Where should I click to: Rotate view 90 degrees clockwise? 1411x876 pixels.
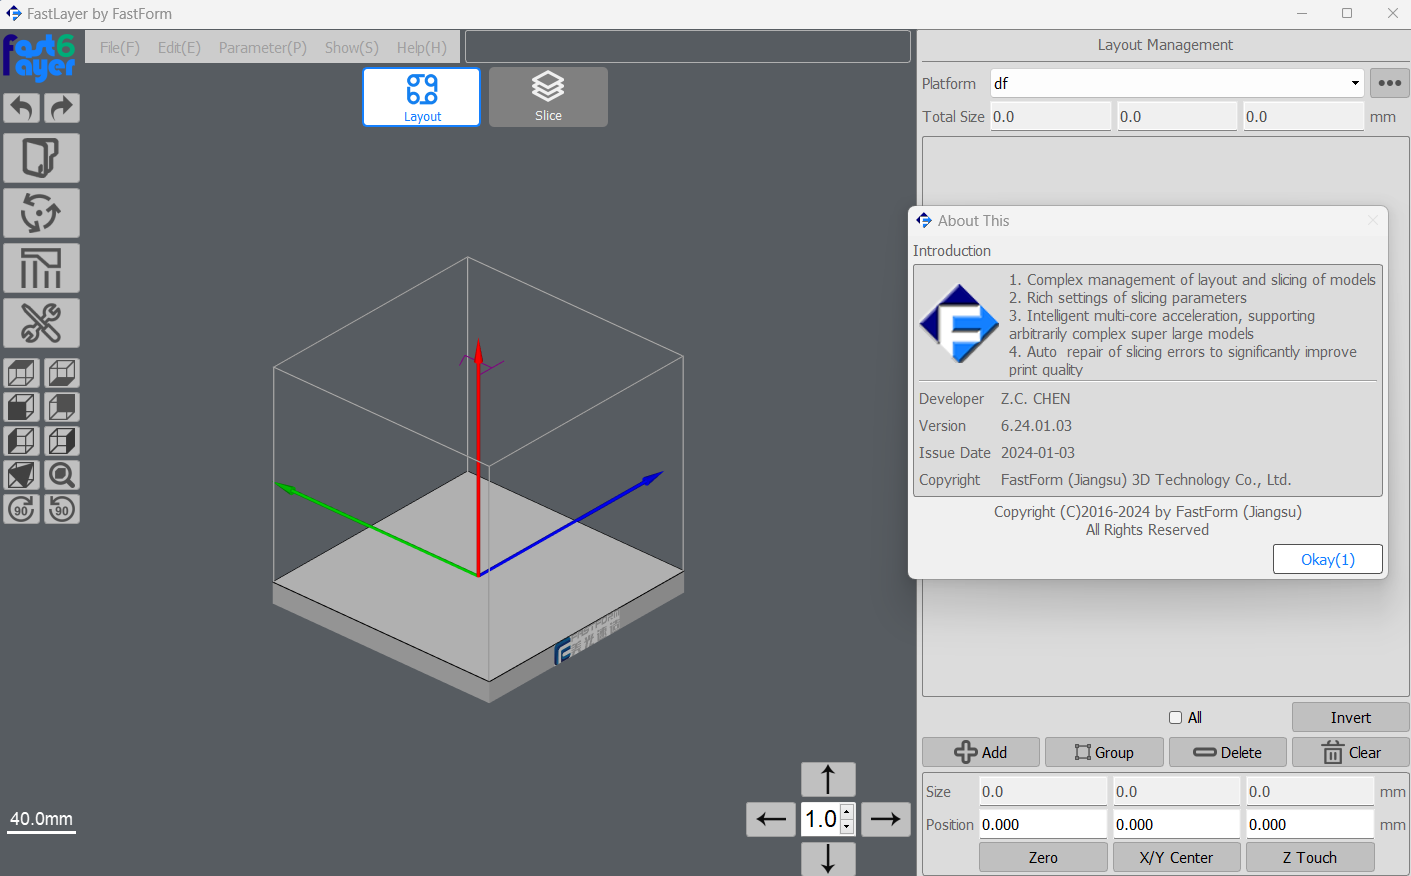21,509
